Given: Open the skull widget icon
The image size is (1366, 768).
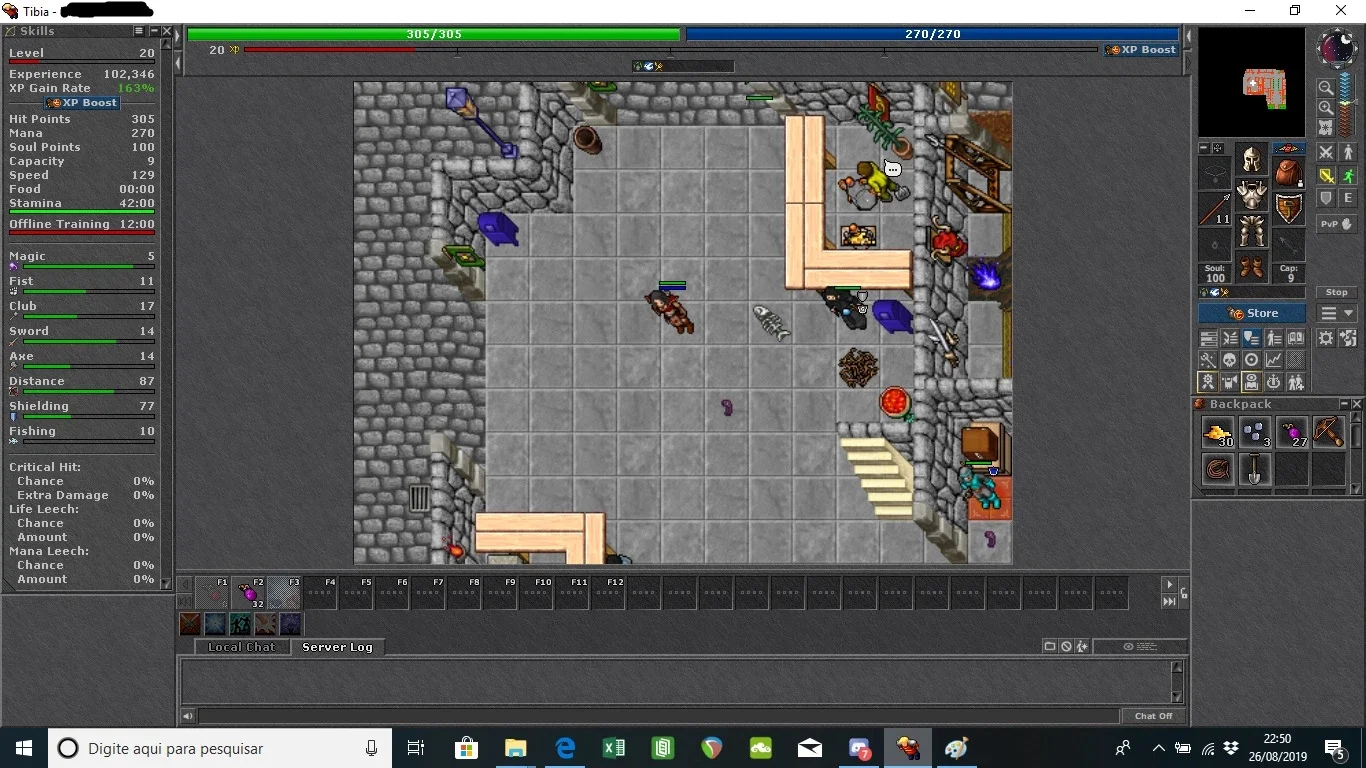Looking at the screenshot, I should (1230, 360).
